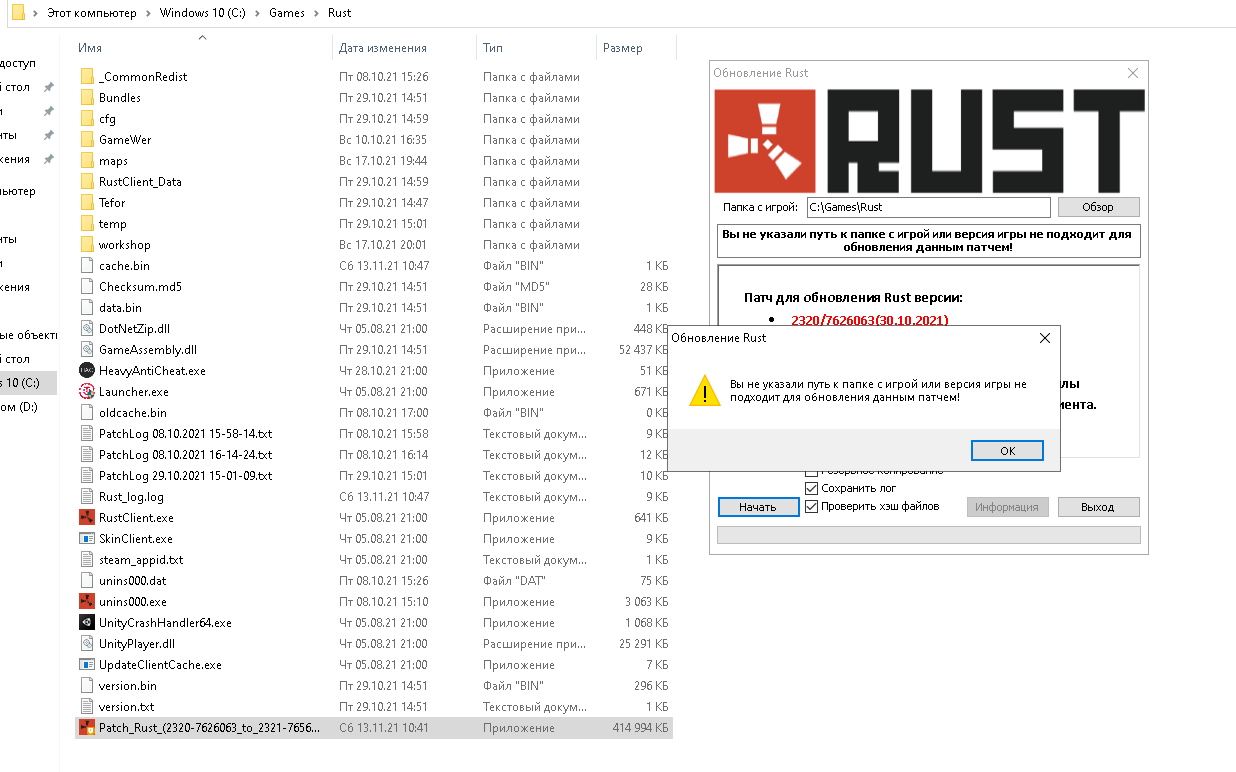Screen dimensions: 1236x772
Task: Expand the breadcrumb arrow after Этот компьютер
Action: pyautogui.click(x=149, y=14)
